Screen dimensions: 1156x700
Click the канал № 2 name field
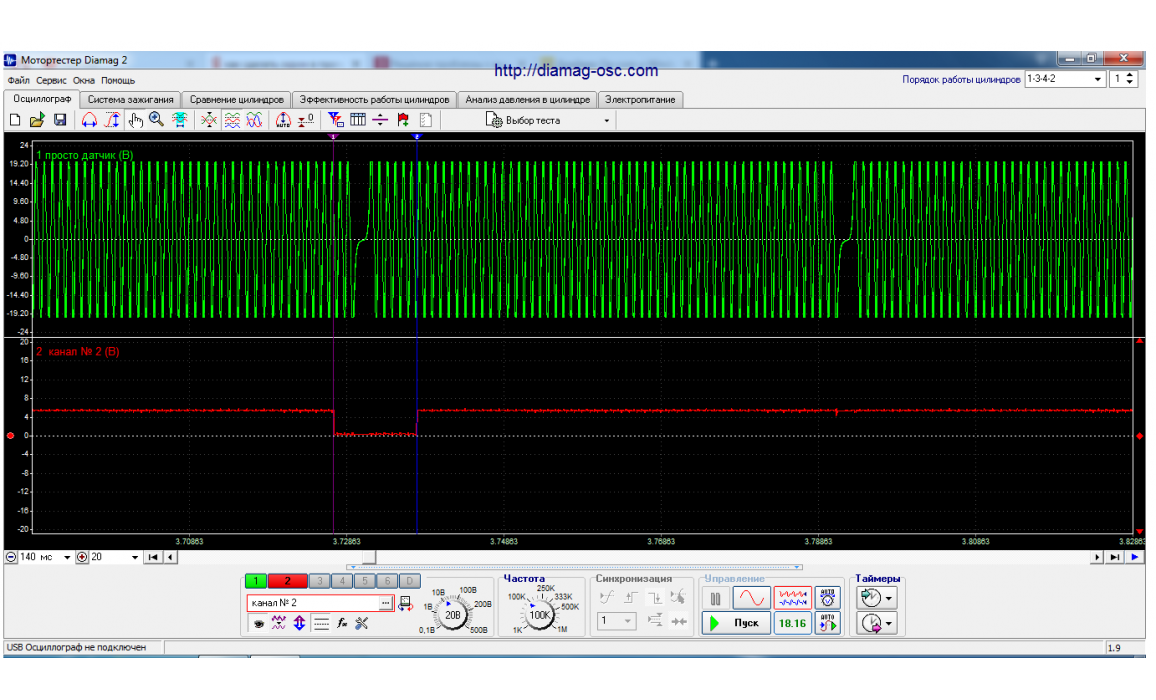[x=313, y=603]
